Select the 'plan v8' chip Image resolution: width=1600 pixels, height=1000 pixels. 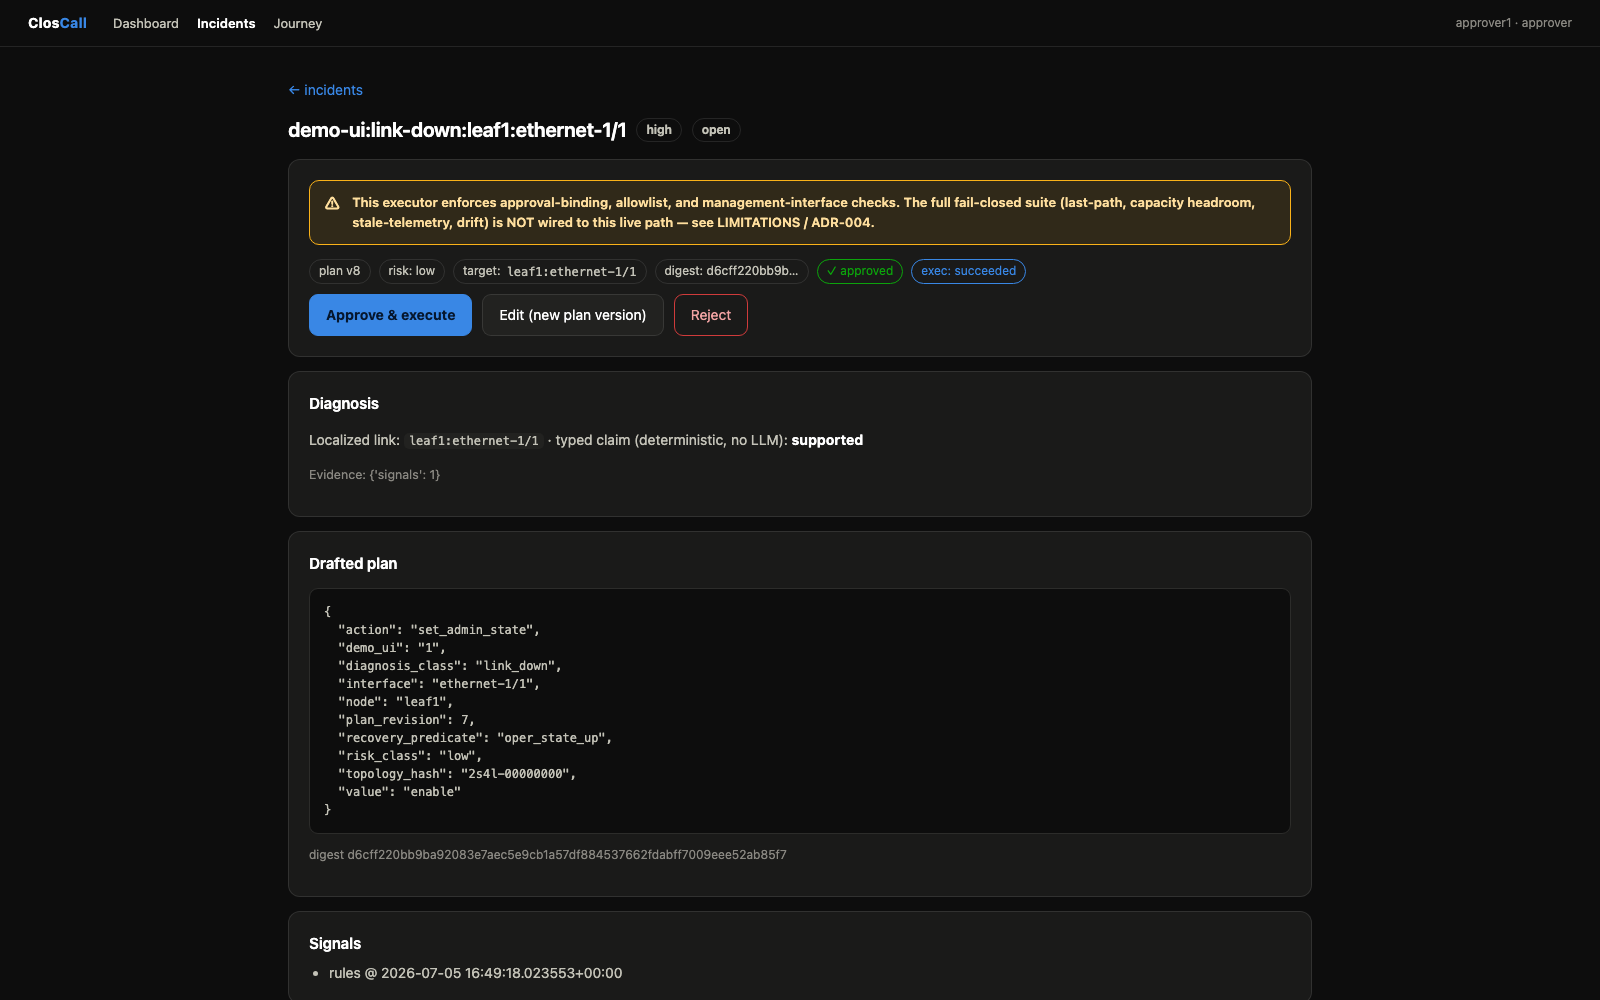pyautogui.click(x=340, y=271)
